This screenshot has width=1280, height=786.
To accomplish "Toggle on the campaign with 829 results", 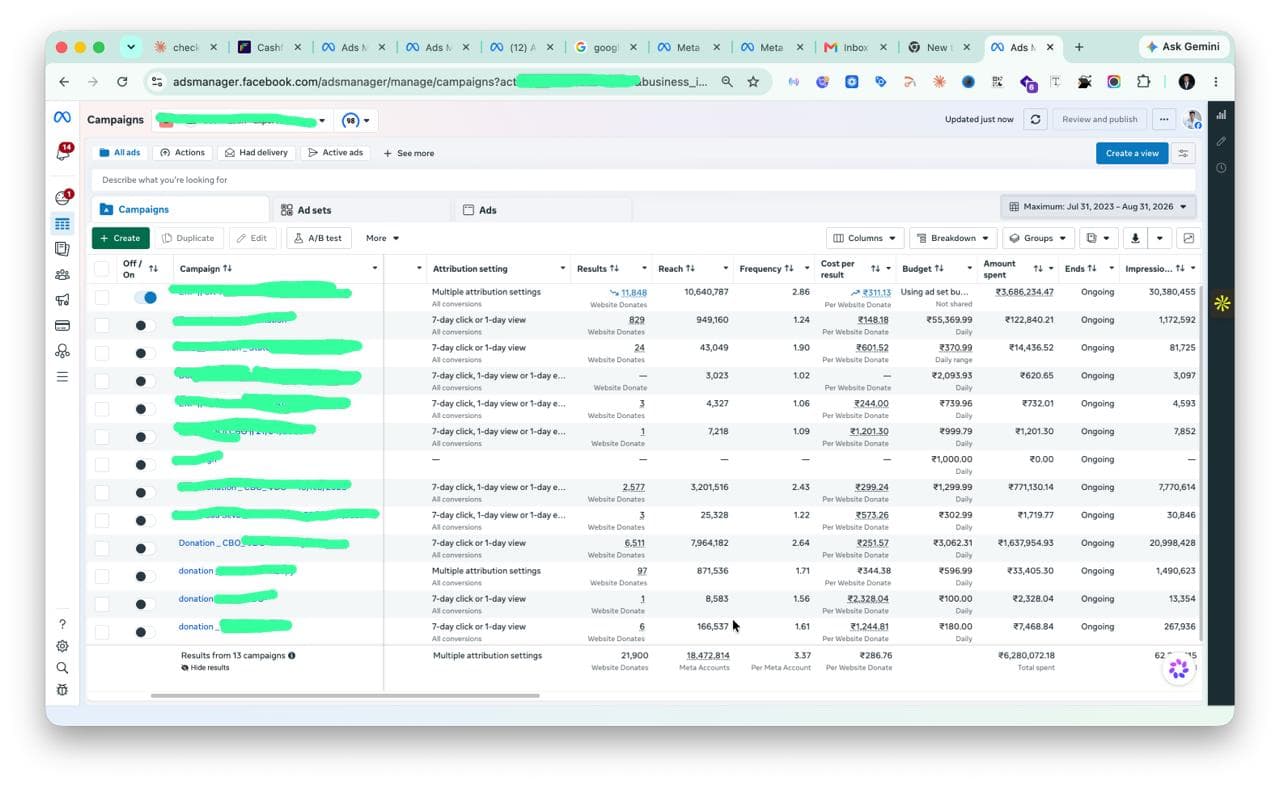I will [x=145, y=325].
